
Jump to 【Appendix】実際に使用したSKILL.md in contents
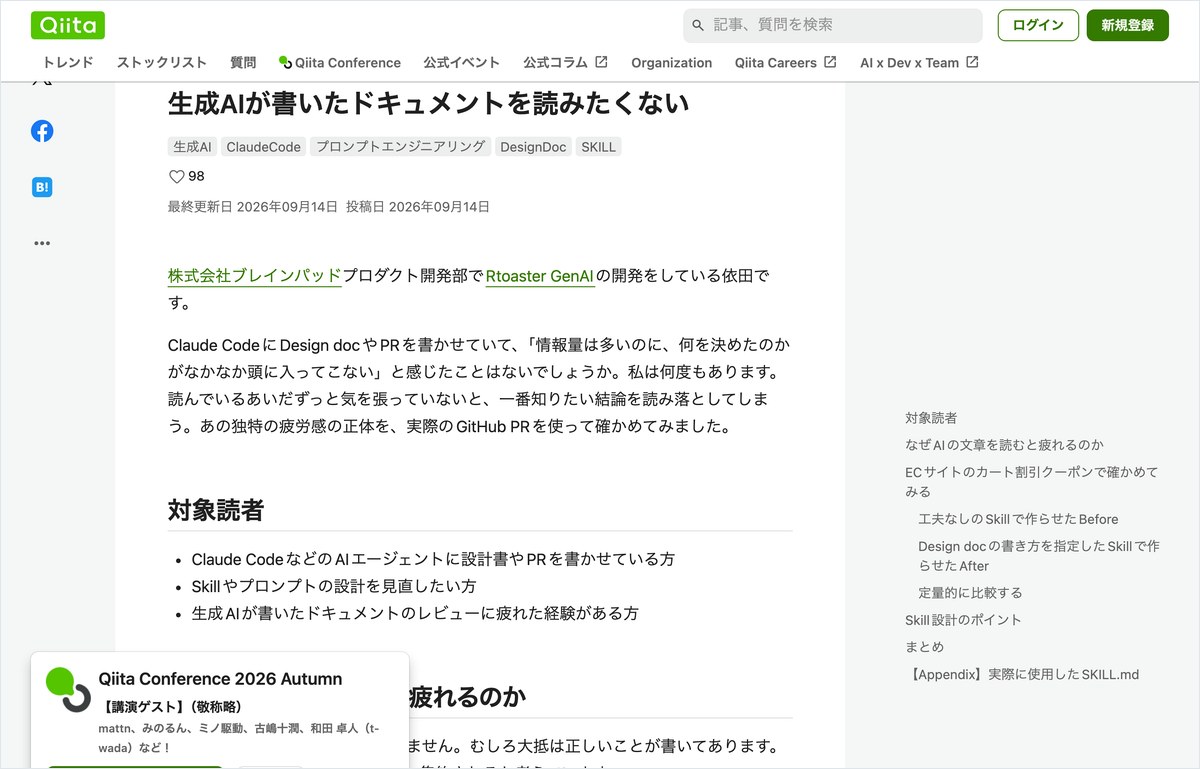tap(1022, 674)
